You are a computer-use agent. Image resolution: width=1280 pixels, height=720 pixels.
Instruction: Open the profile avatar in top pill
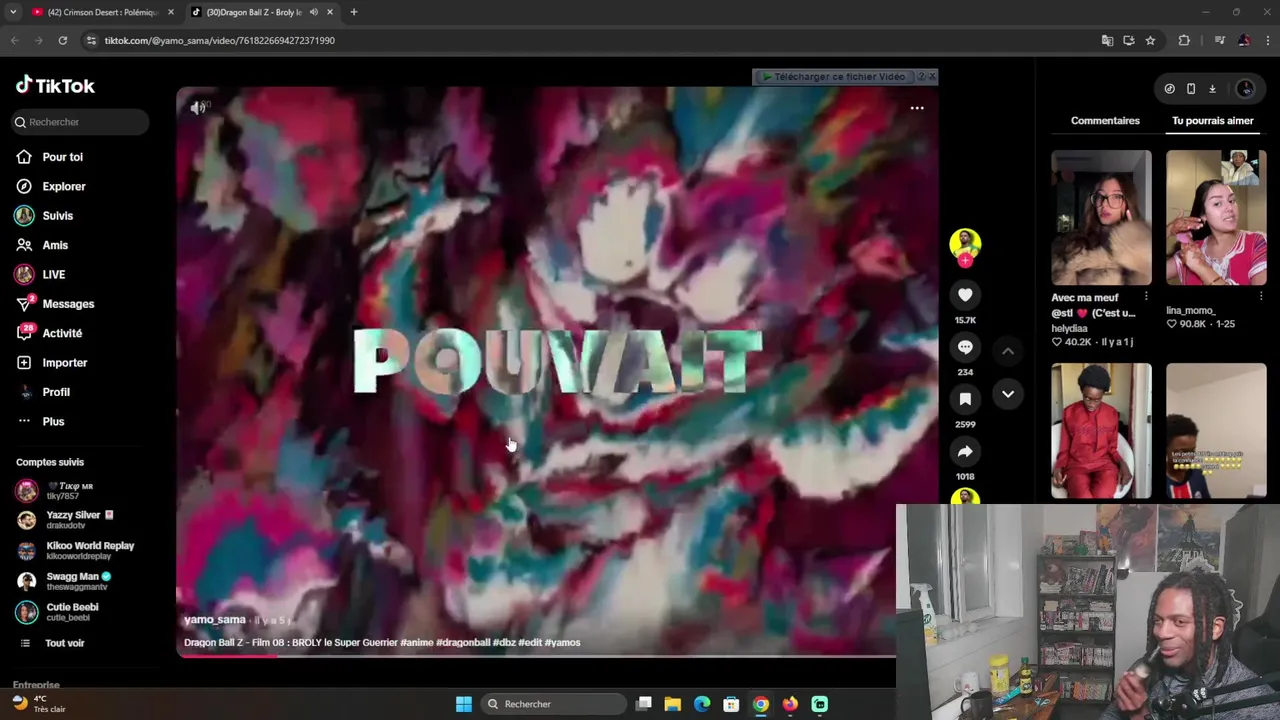coord(1245,89)
